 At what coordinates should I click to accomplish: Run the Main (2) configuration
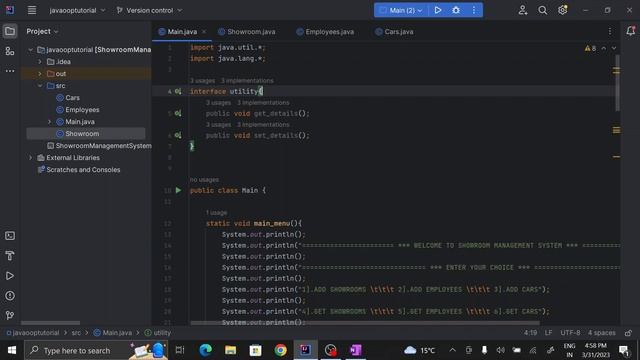(438, 10)
